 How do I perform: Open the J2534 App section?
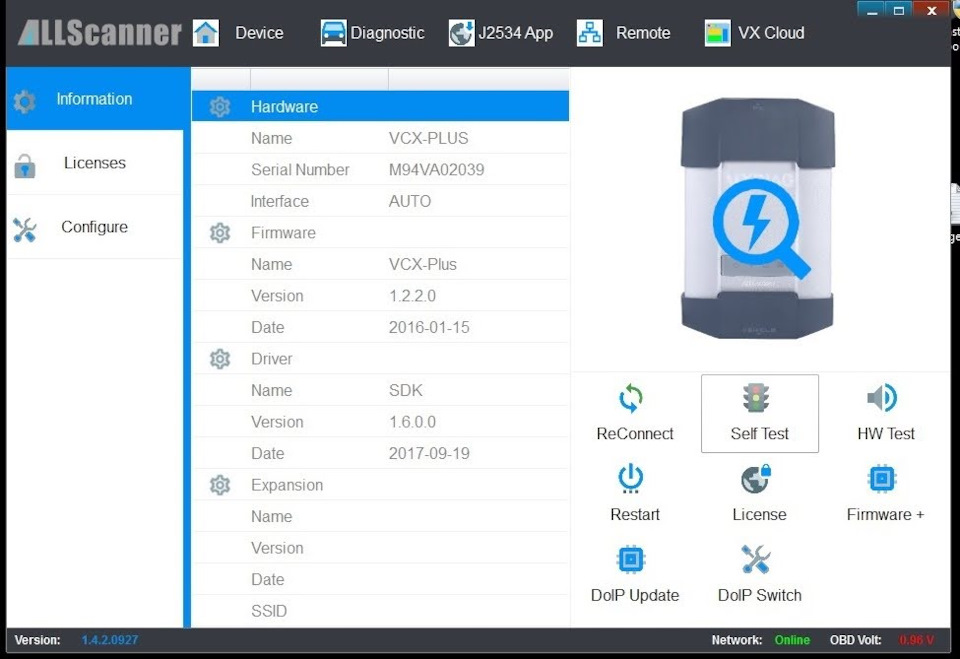pyautogui.click(x=501, y=33)
